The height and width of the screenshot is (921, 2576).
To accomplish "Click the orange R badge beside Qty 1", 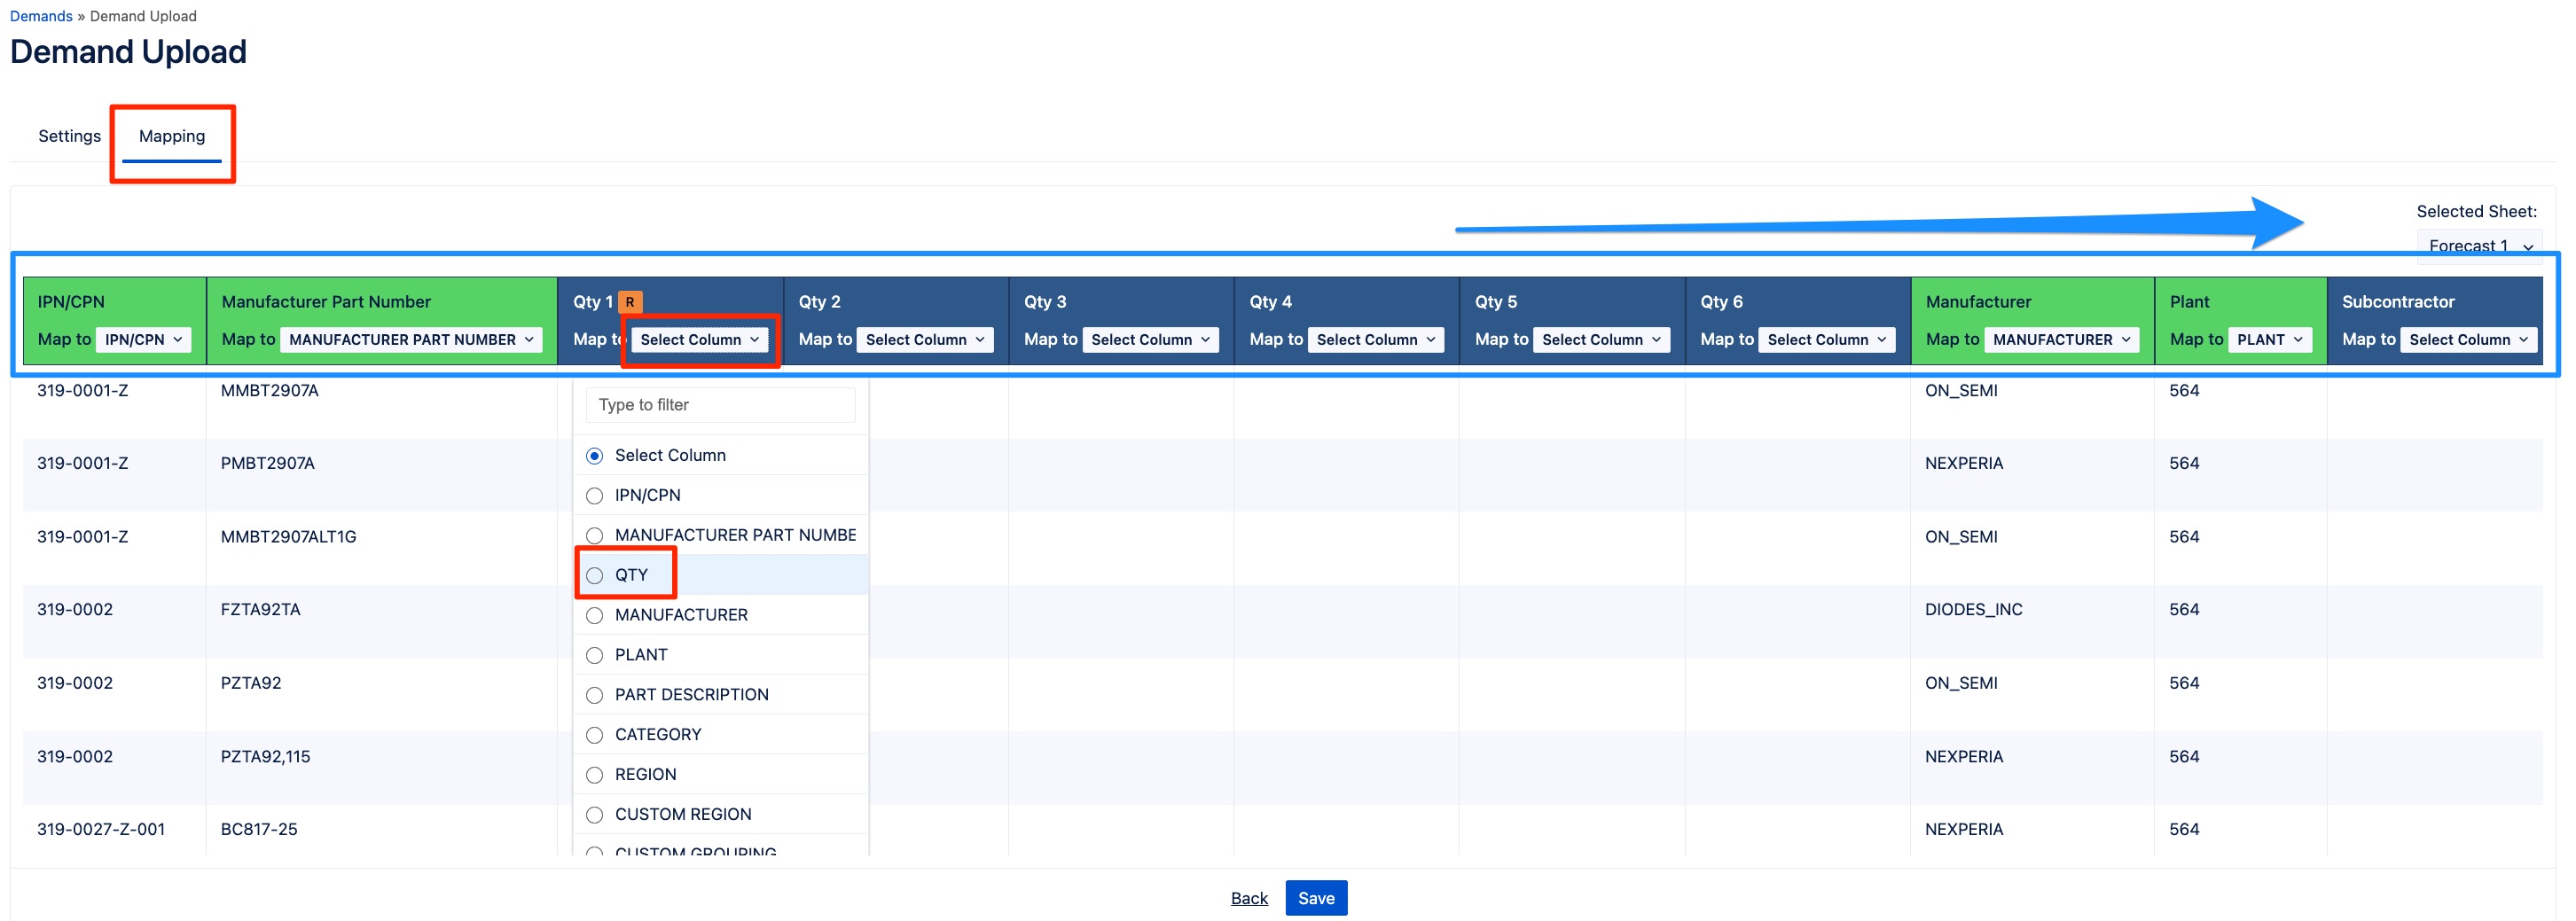I will coord(629,302).
